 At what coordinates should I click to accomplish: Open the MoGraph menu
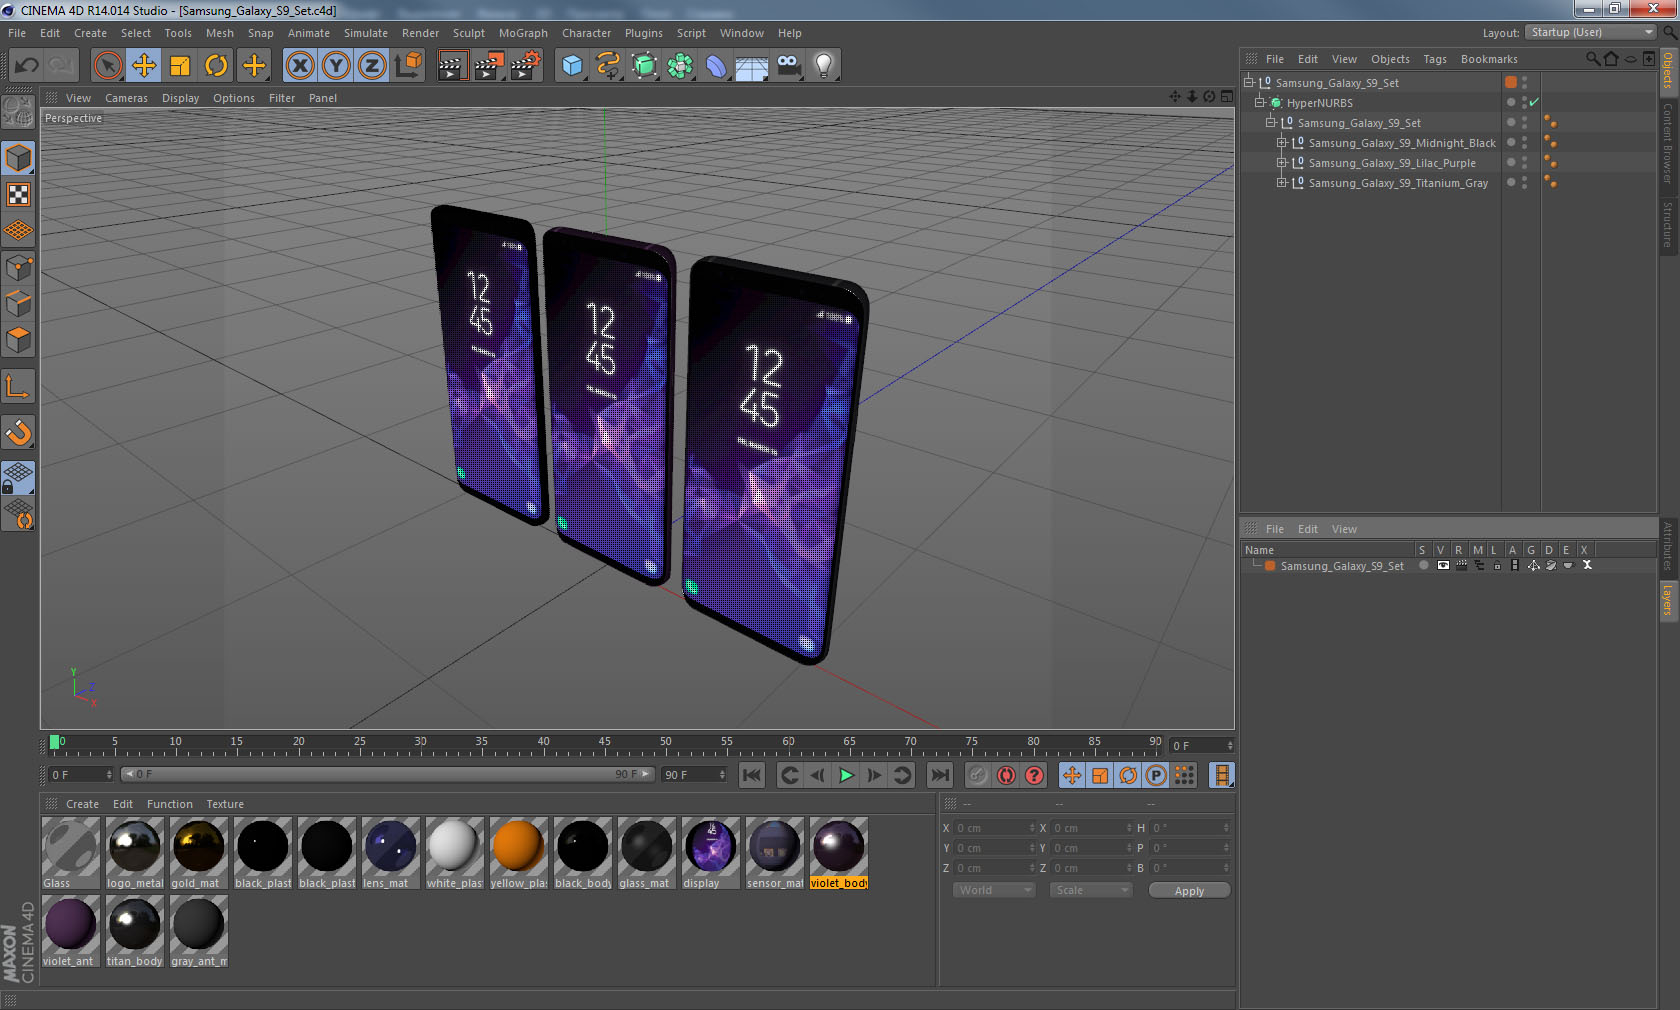[523, 33]
